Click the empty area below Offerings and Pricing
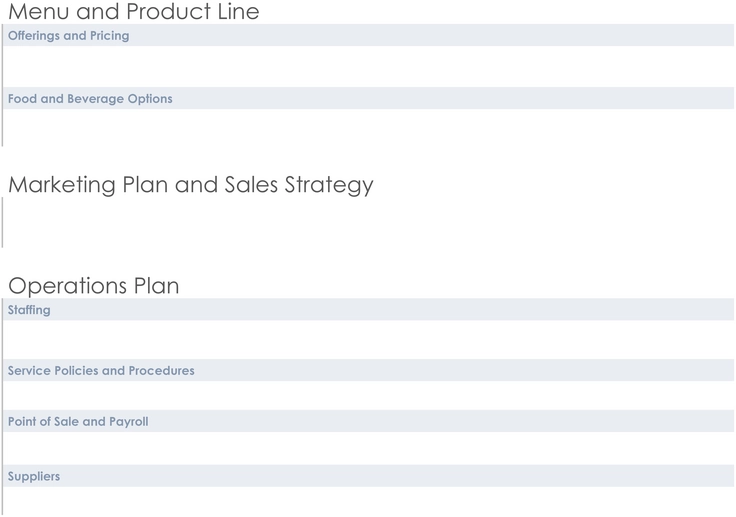Image resolution: width=736 pixels, height=517 pixels. 368,66
